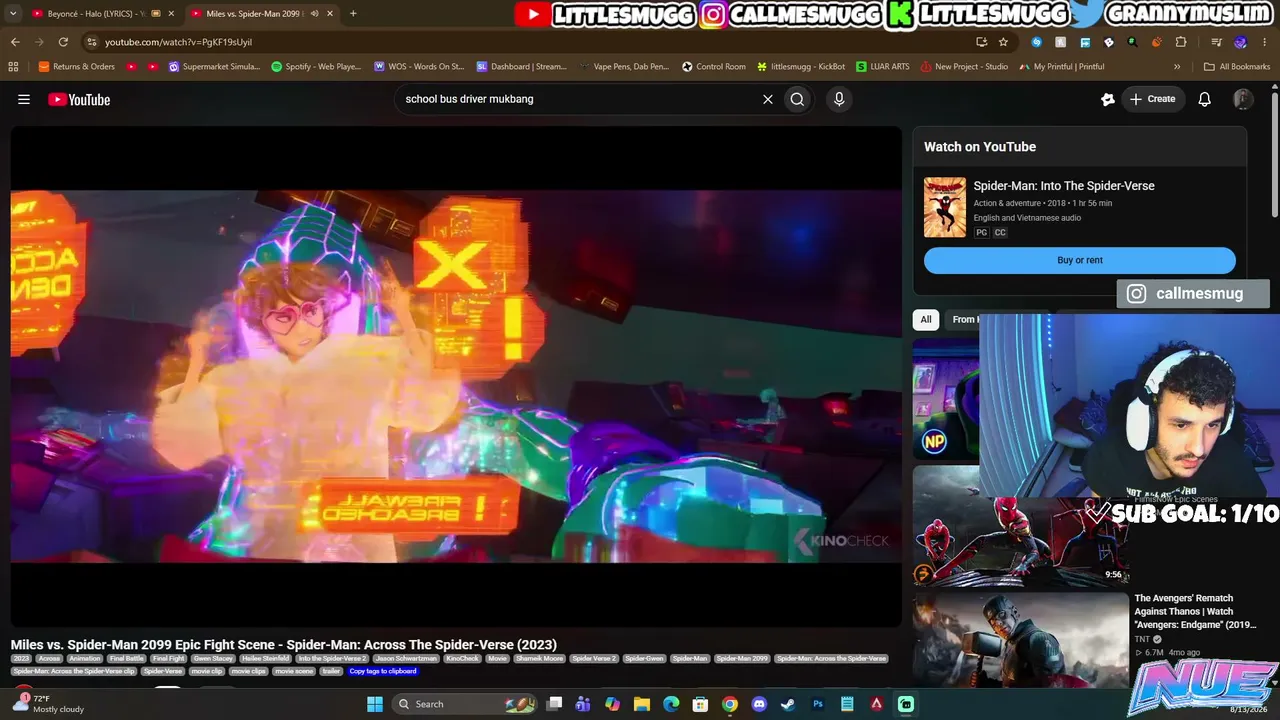Open the New Project - Studio bookmark
Viewport: 1280px width, 720px height.
965,67
